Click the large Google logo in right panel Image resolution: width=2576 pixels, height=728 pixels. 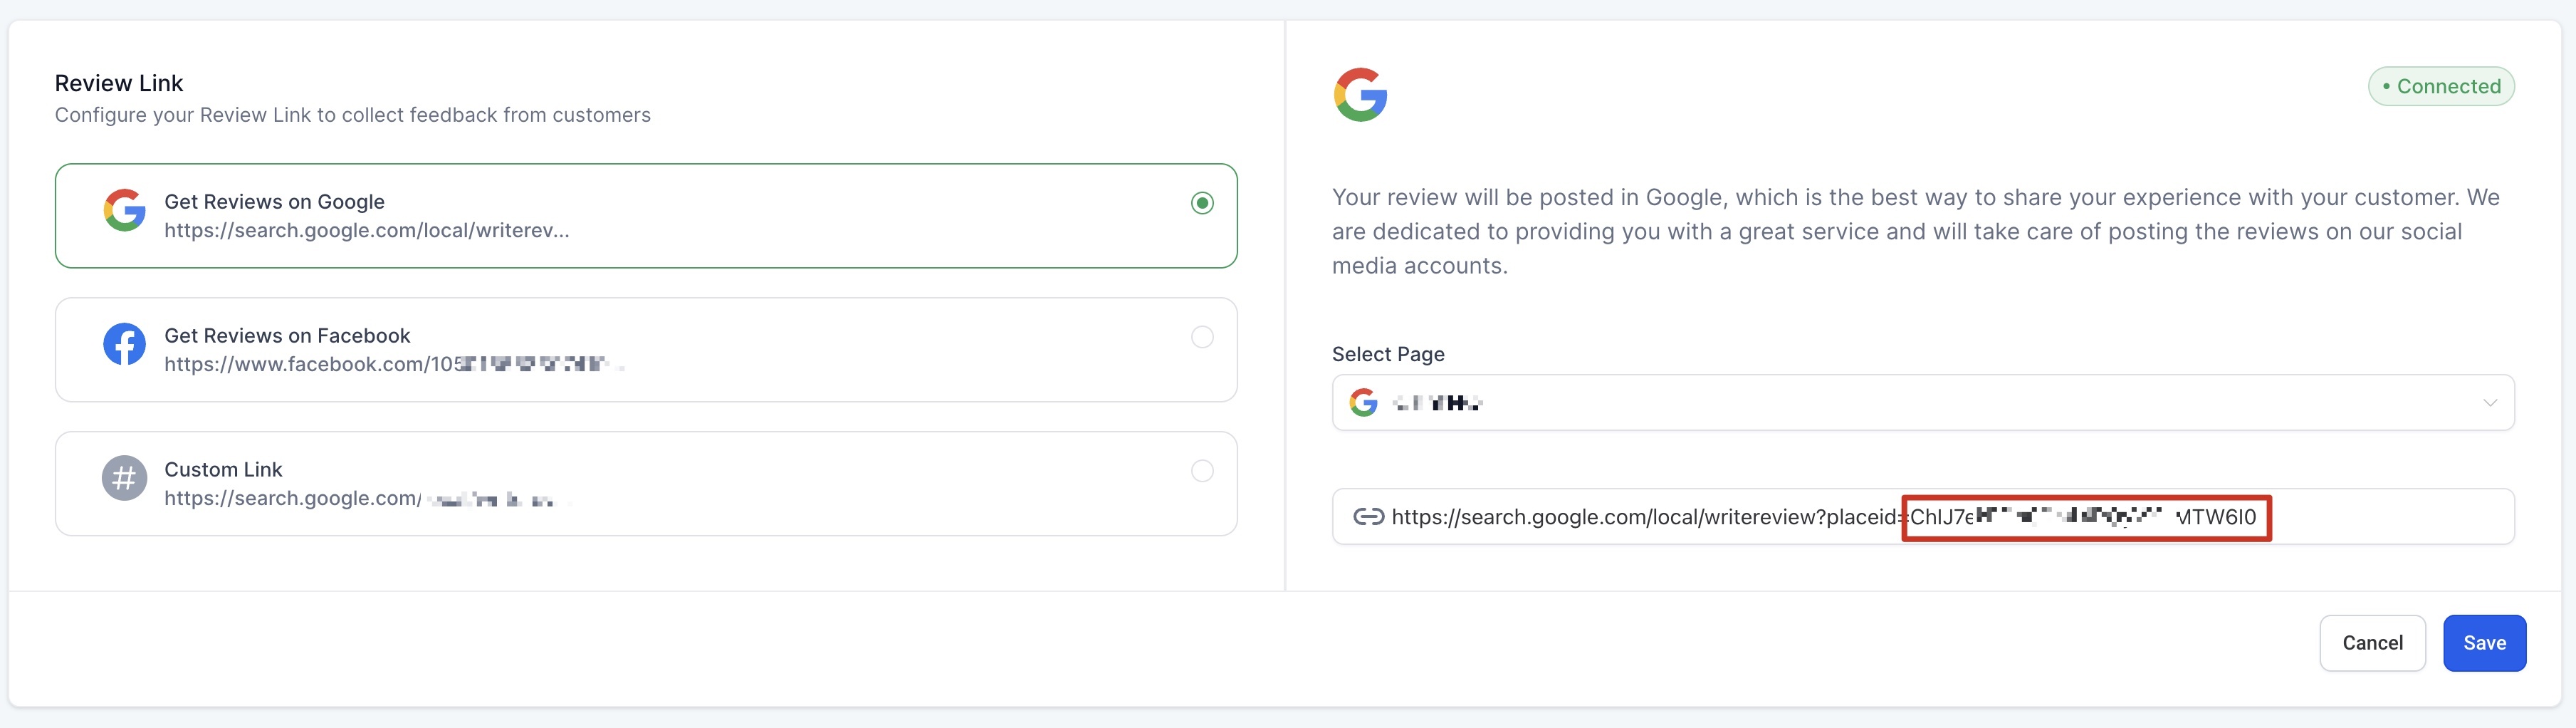(1360, 95)
